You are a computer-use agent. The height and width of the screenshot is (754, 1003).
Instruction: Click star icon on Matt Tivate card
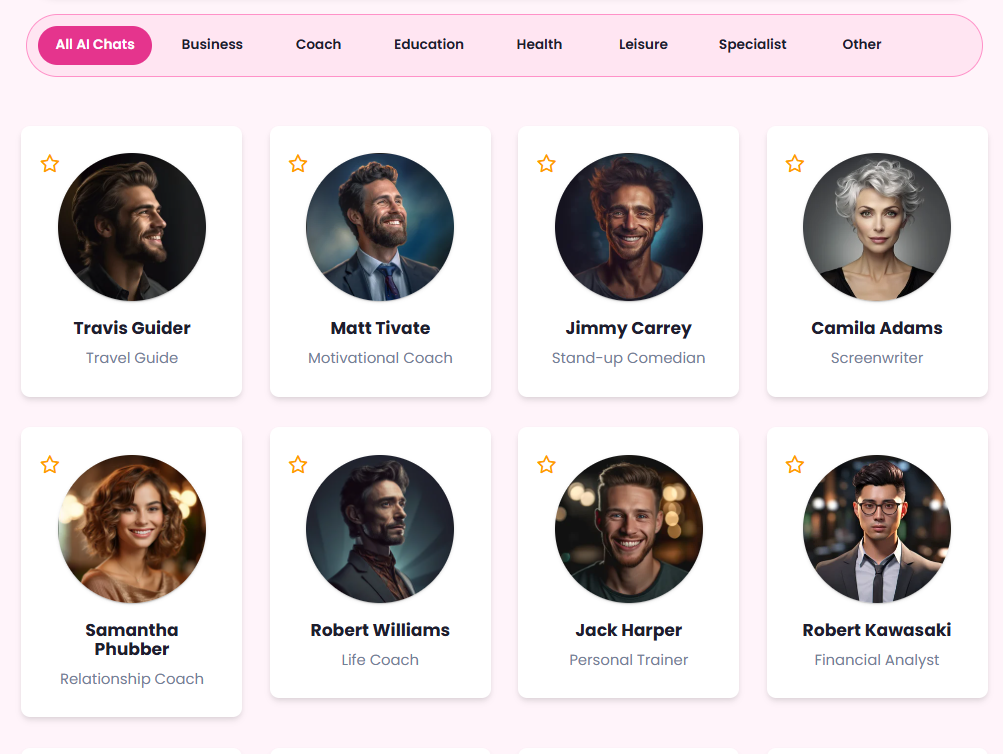(x=298, y=164)
